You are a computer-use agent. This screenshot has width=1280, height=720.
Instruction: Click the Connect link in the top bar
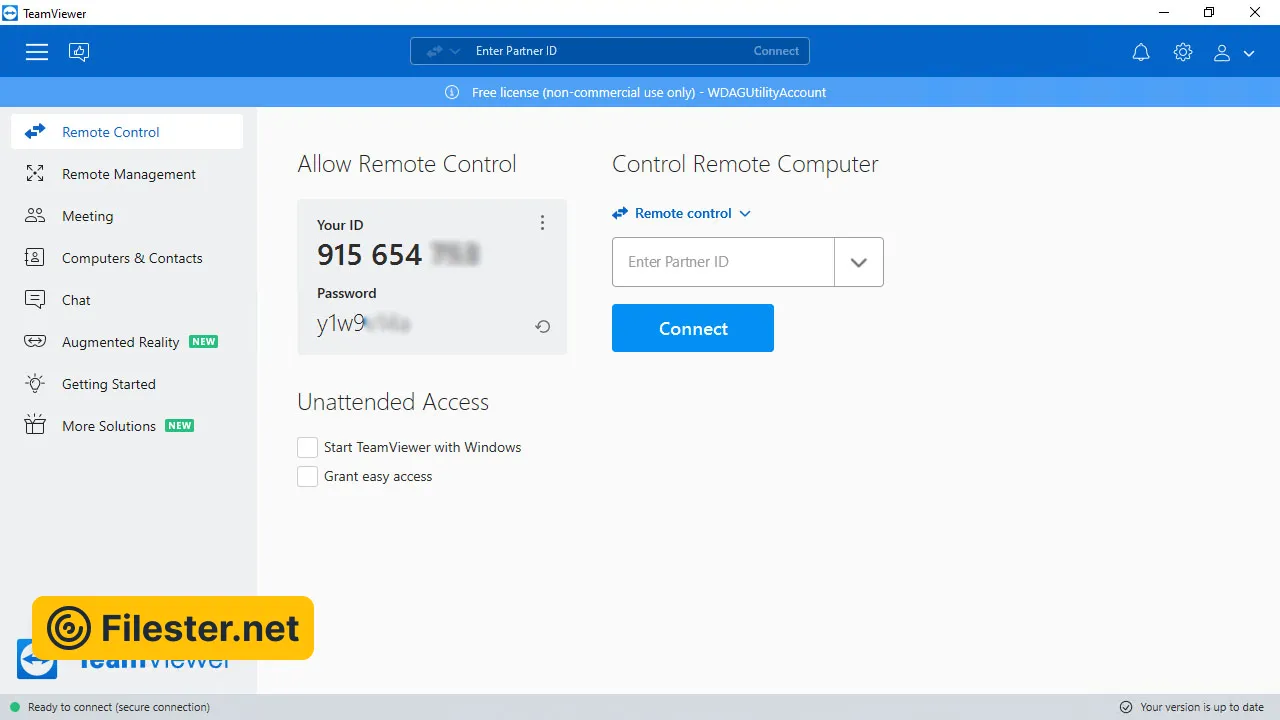(x=776, y=51)
